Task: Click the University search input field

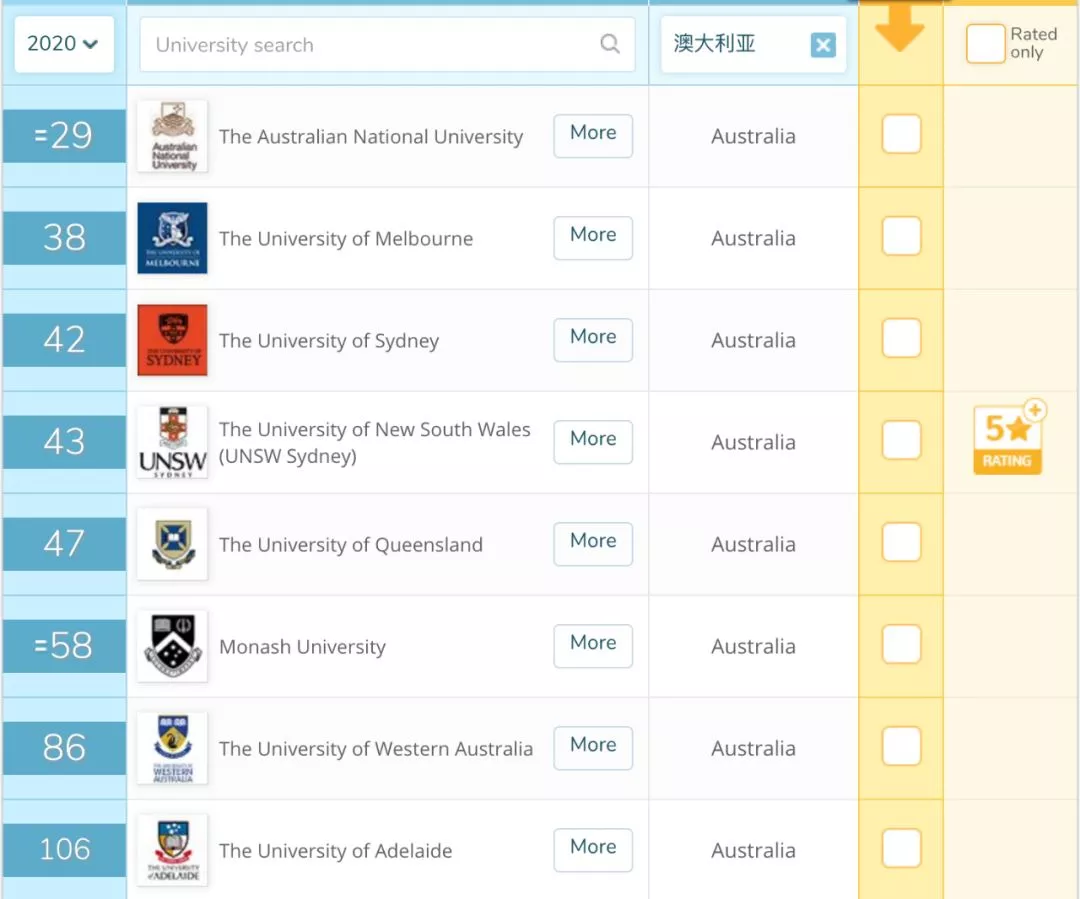Action: [370, 45]
